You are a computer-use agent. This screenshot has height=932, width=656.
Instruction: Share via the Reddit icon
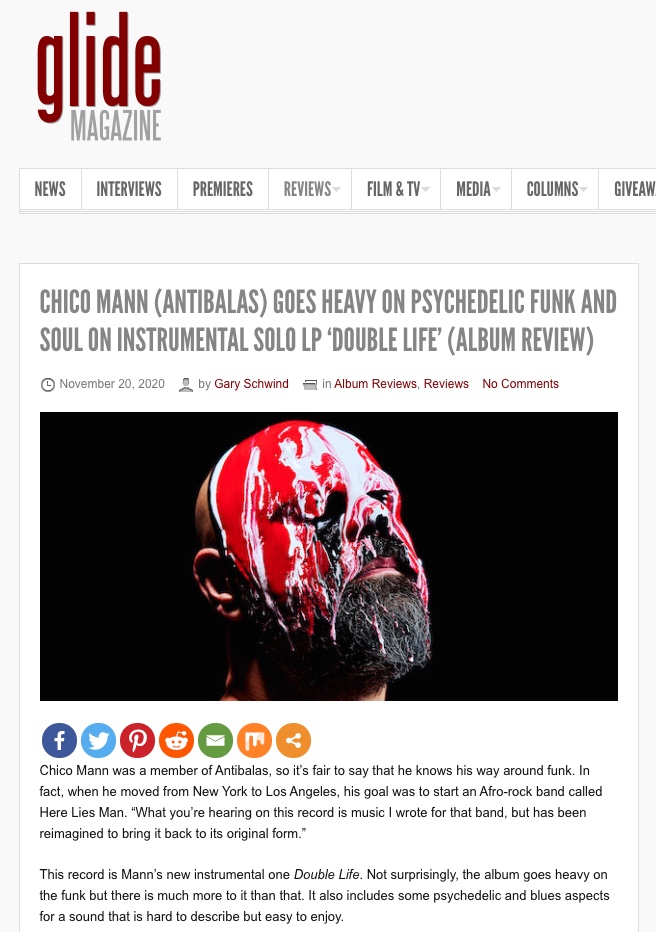pos(176,740)
